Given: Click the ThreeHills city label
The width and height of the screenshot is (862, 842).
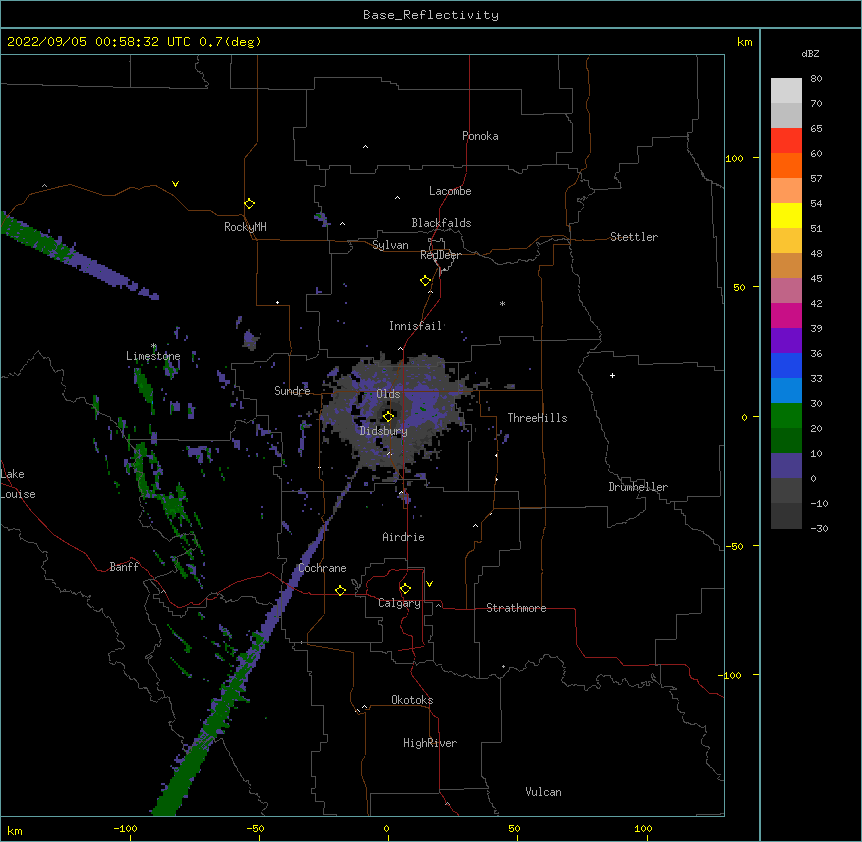Looking at the screenshot, I should (x=537, y=418).
